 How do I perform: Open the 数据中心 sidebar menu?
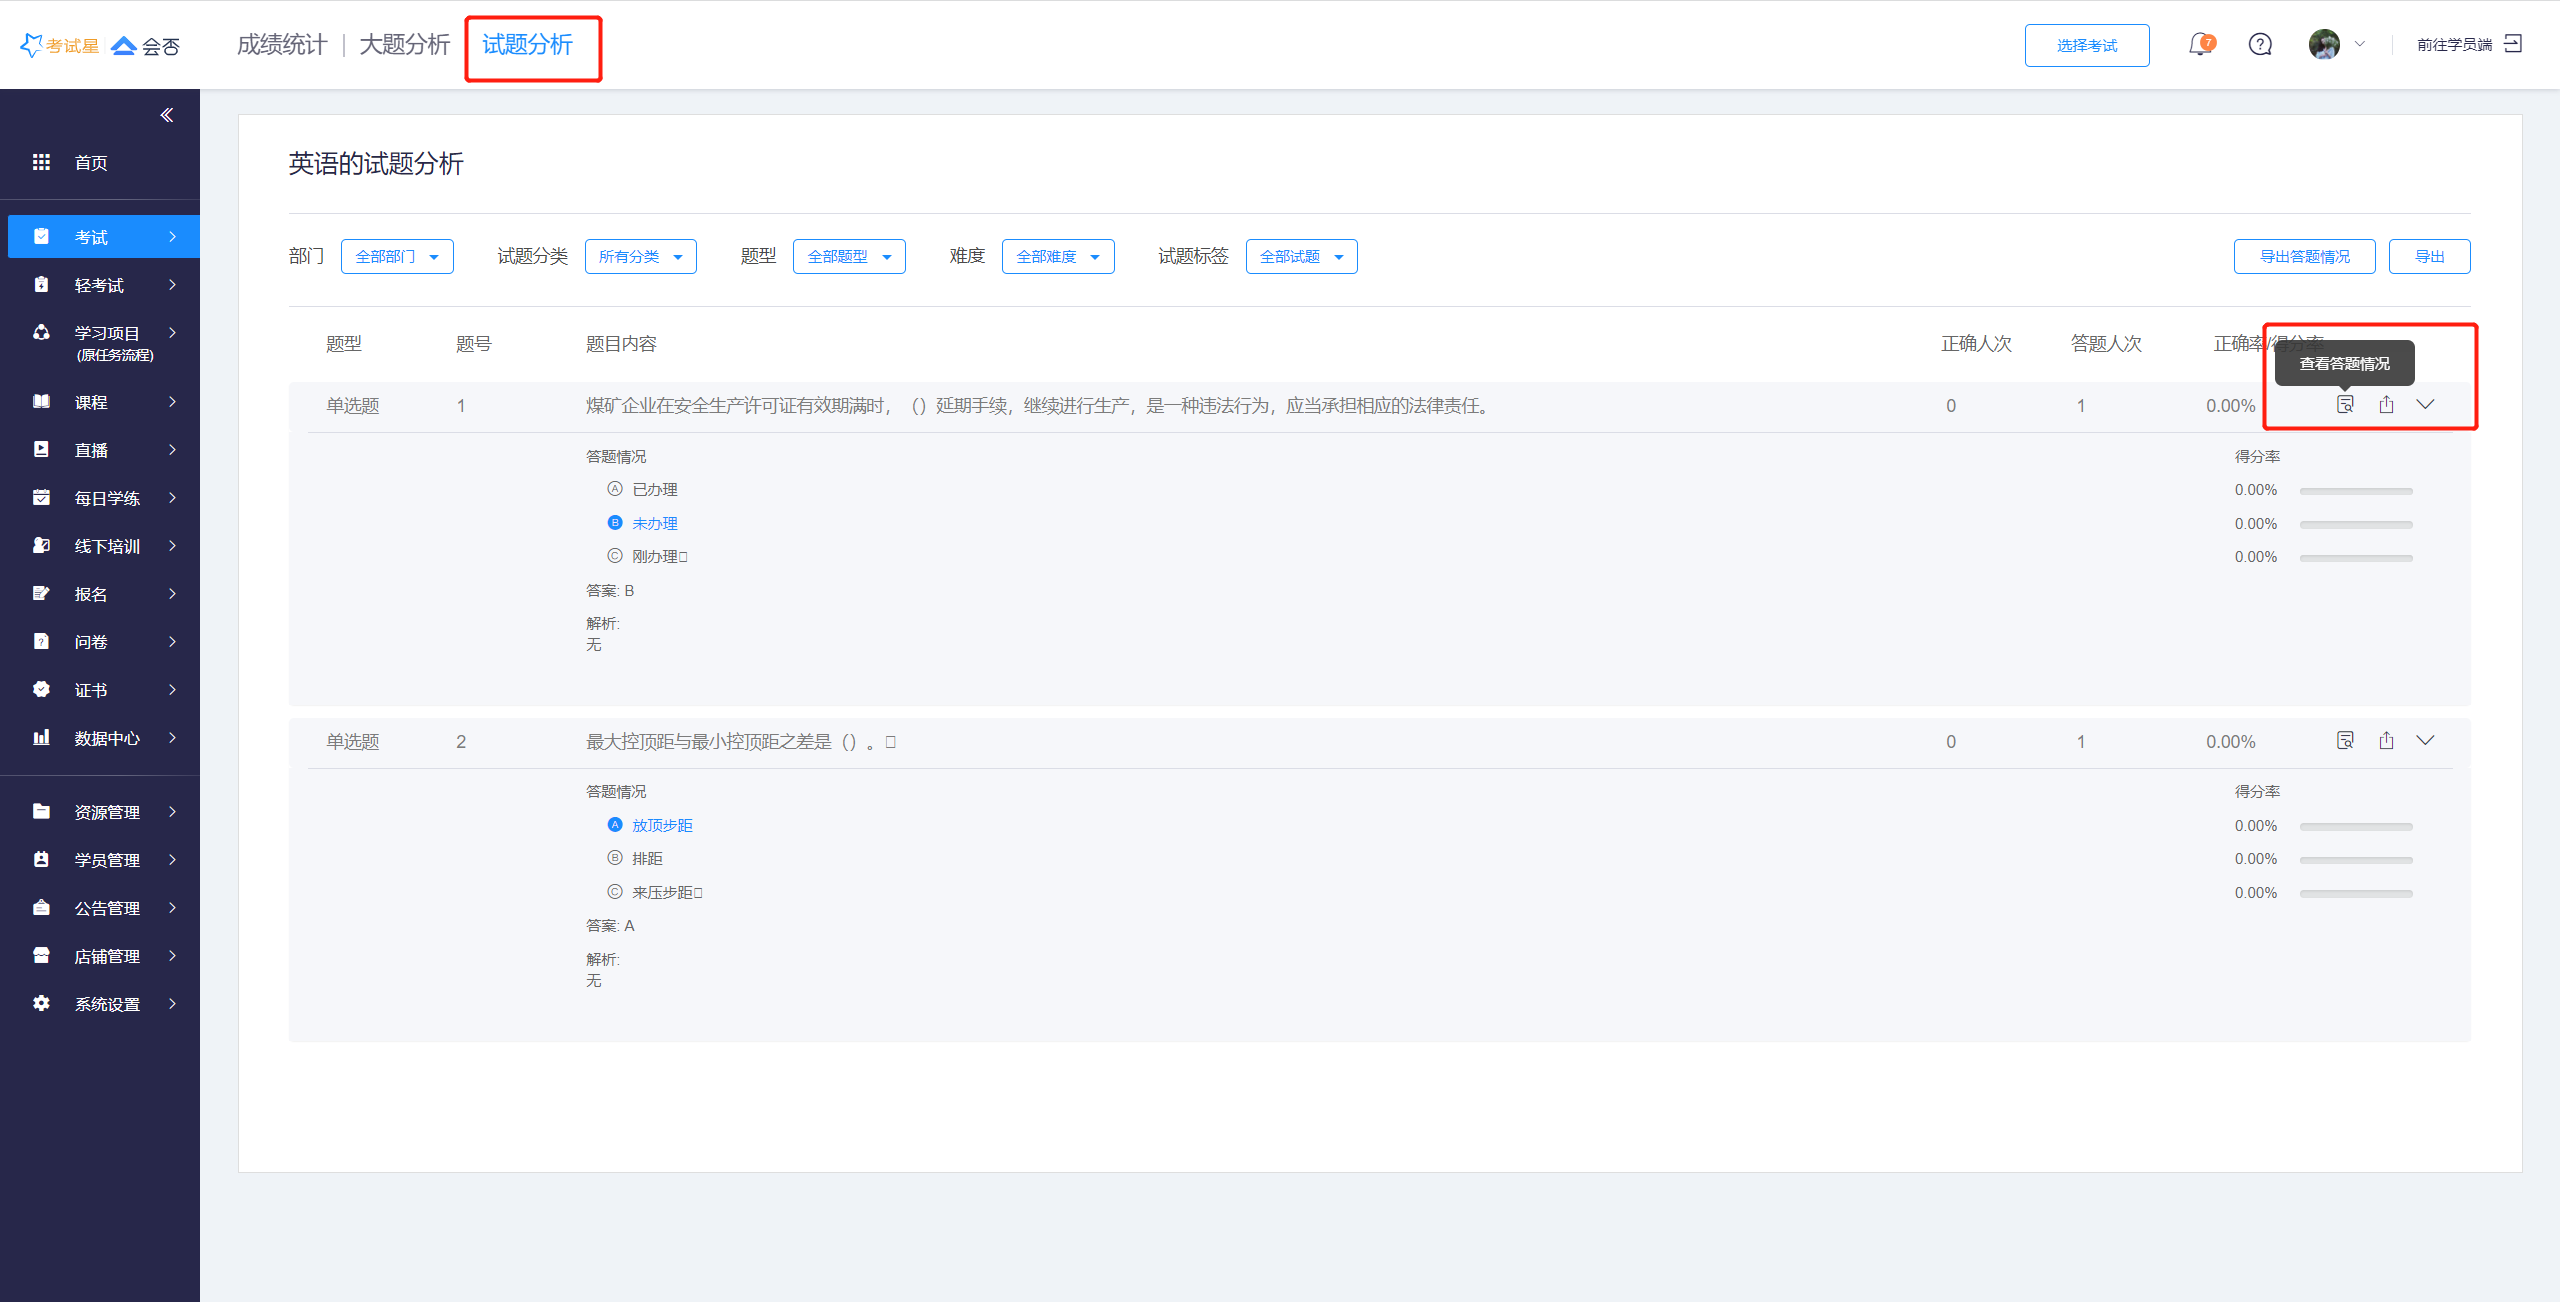click(x=106, y=738)
